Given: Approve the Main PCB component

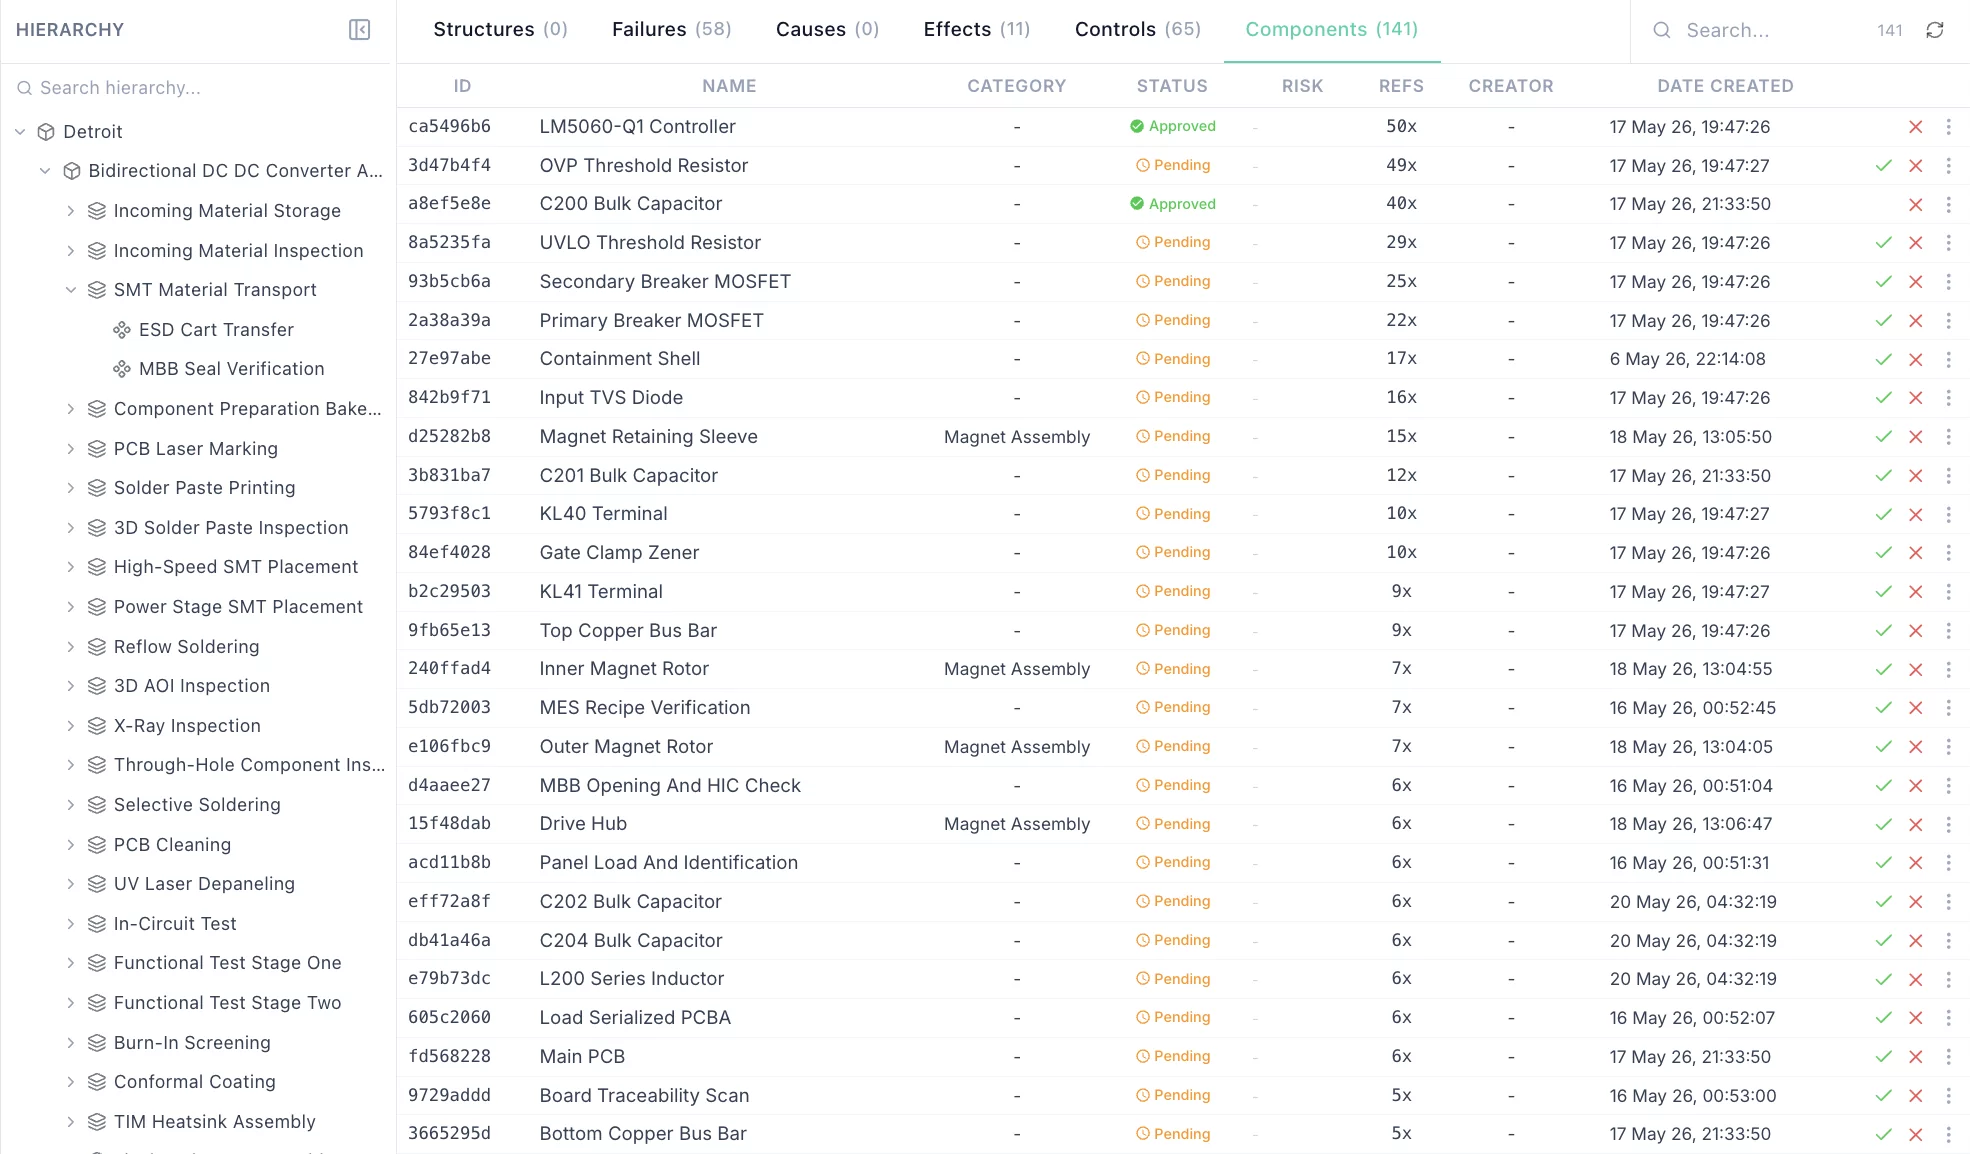Looking at the screenshot, I should coord(1884,1057).
